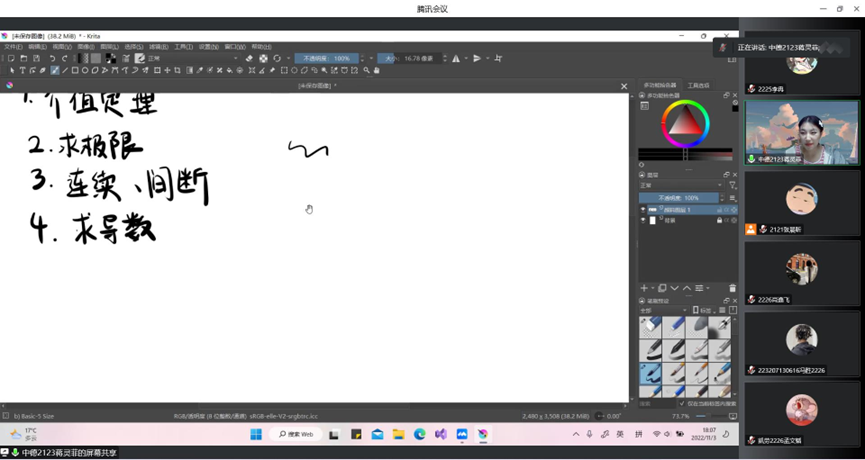Open the 文件 menu
Viewport: 865px width, 460px height.
point(12,47)
